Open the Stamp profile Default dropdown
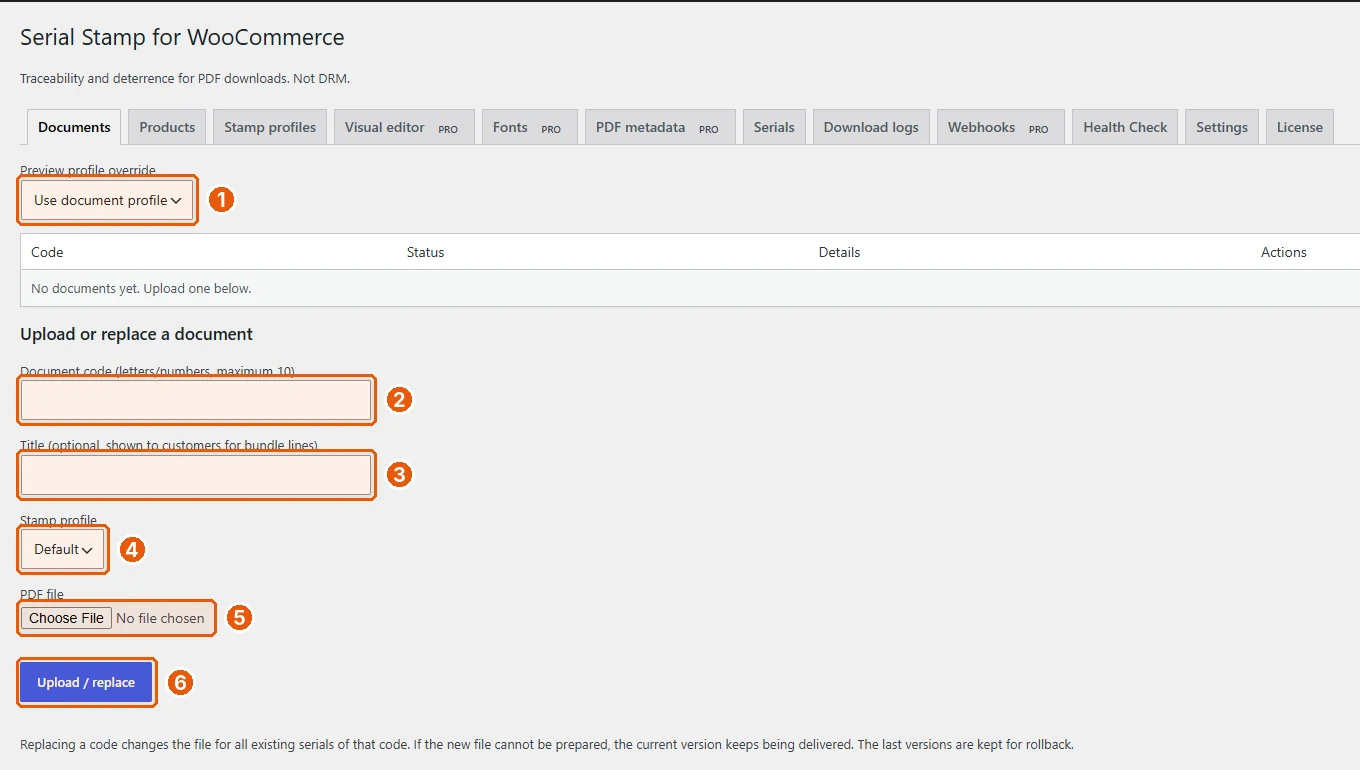This screenshot has width=1360, height=770. click(63, 549)
